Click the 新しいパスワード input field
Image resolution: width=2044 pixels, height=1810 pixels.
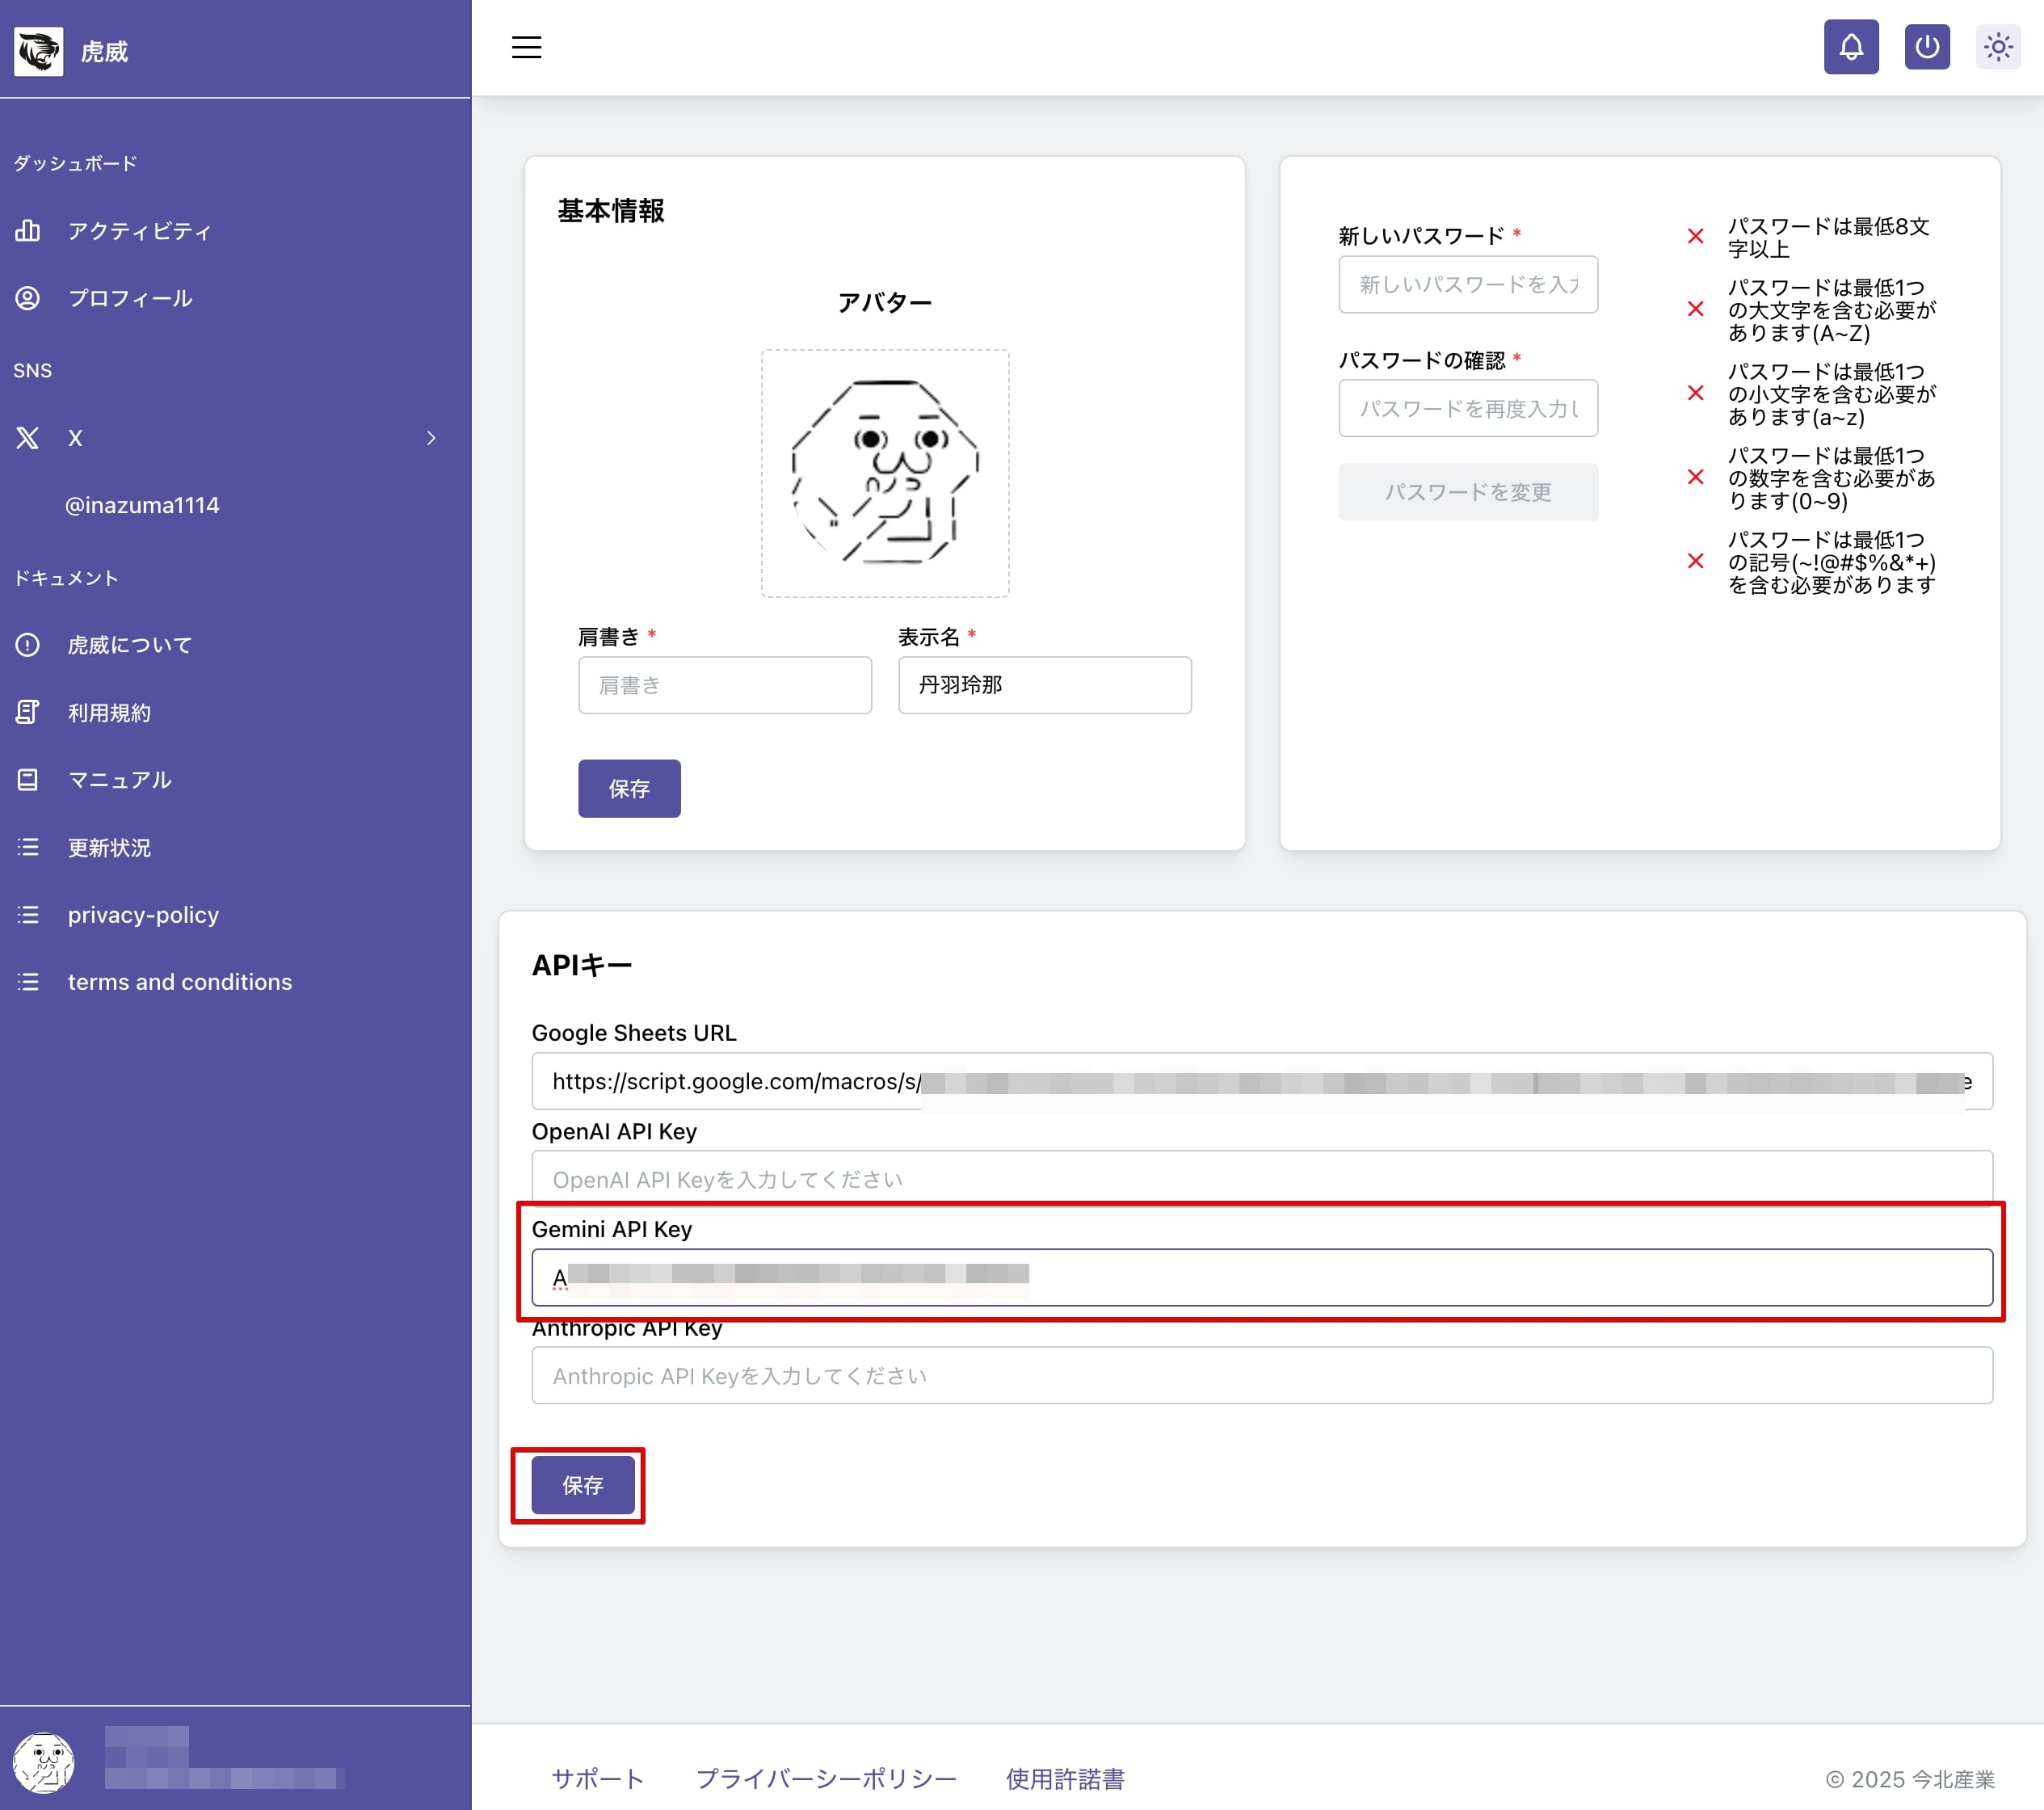click(x=1467, y=285)
